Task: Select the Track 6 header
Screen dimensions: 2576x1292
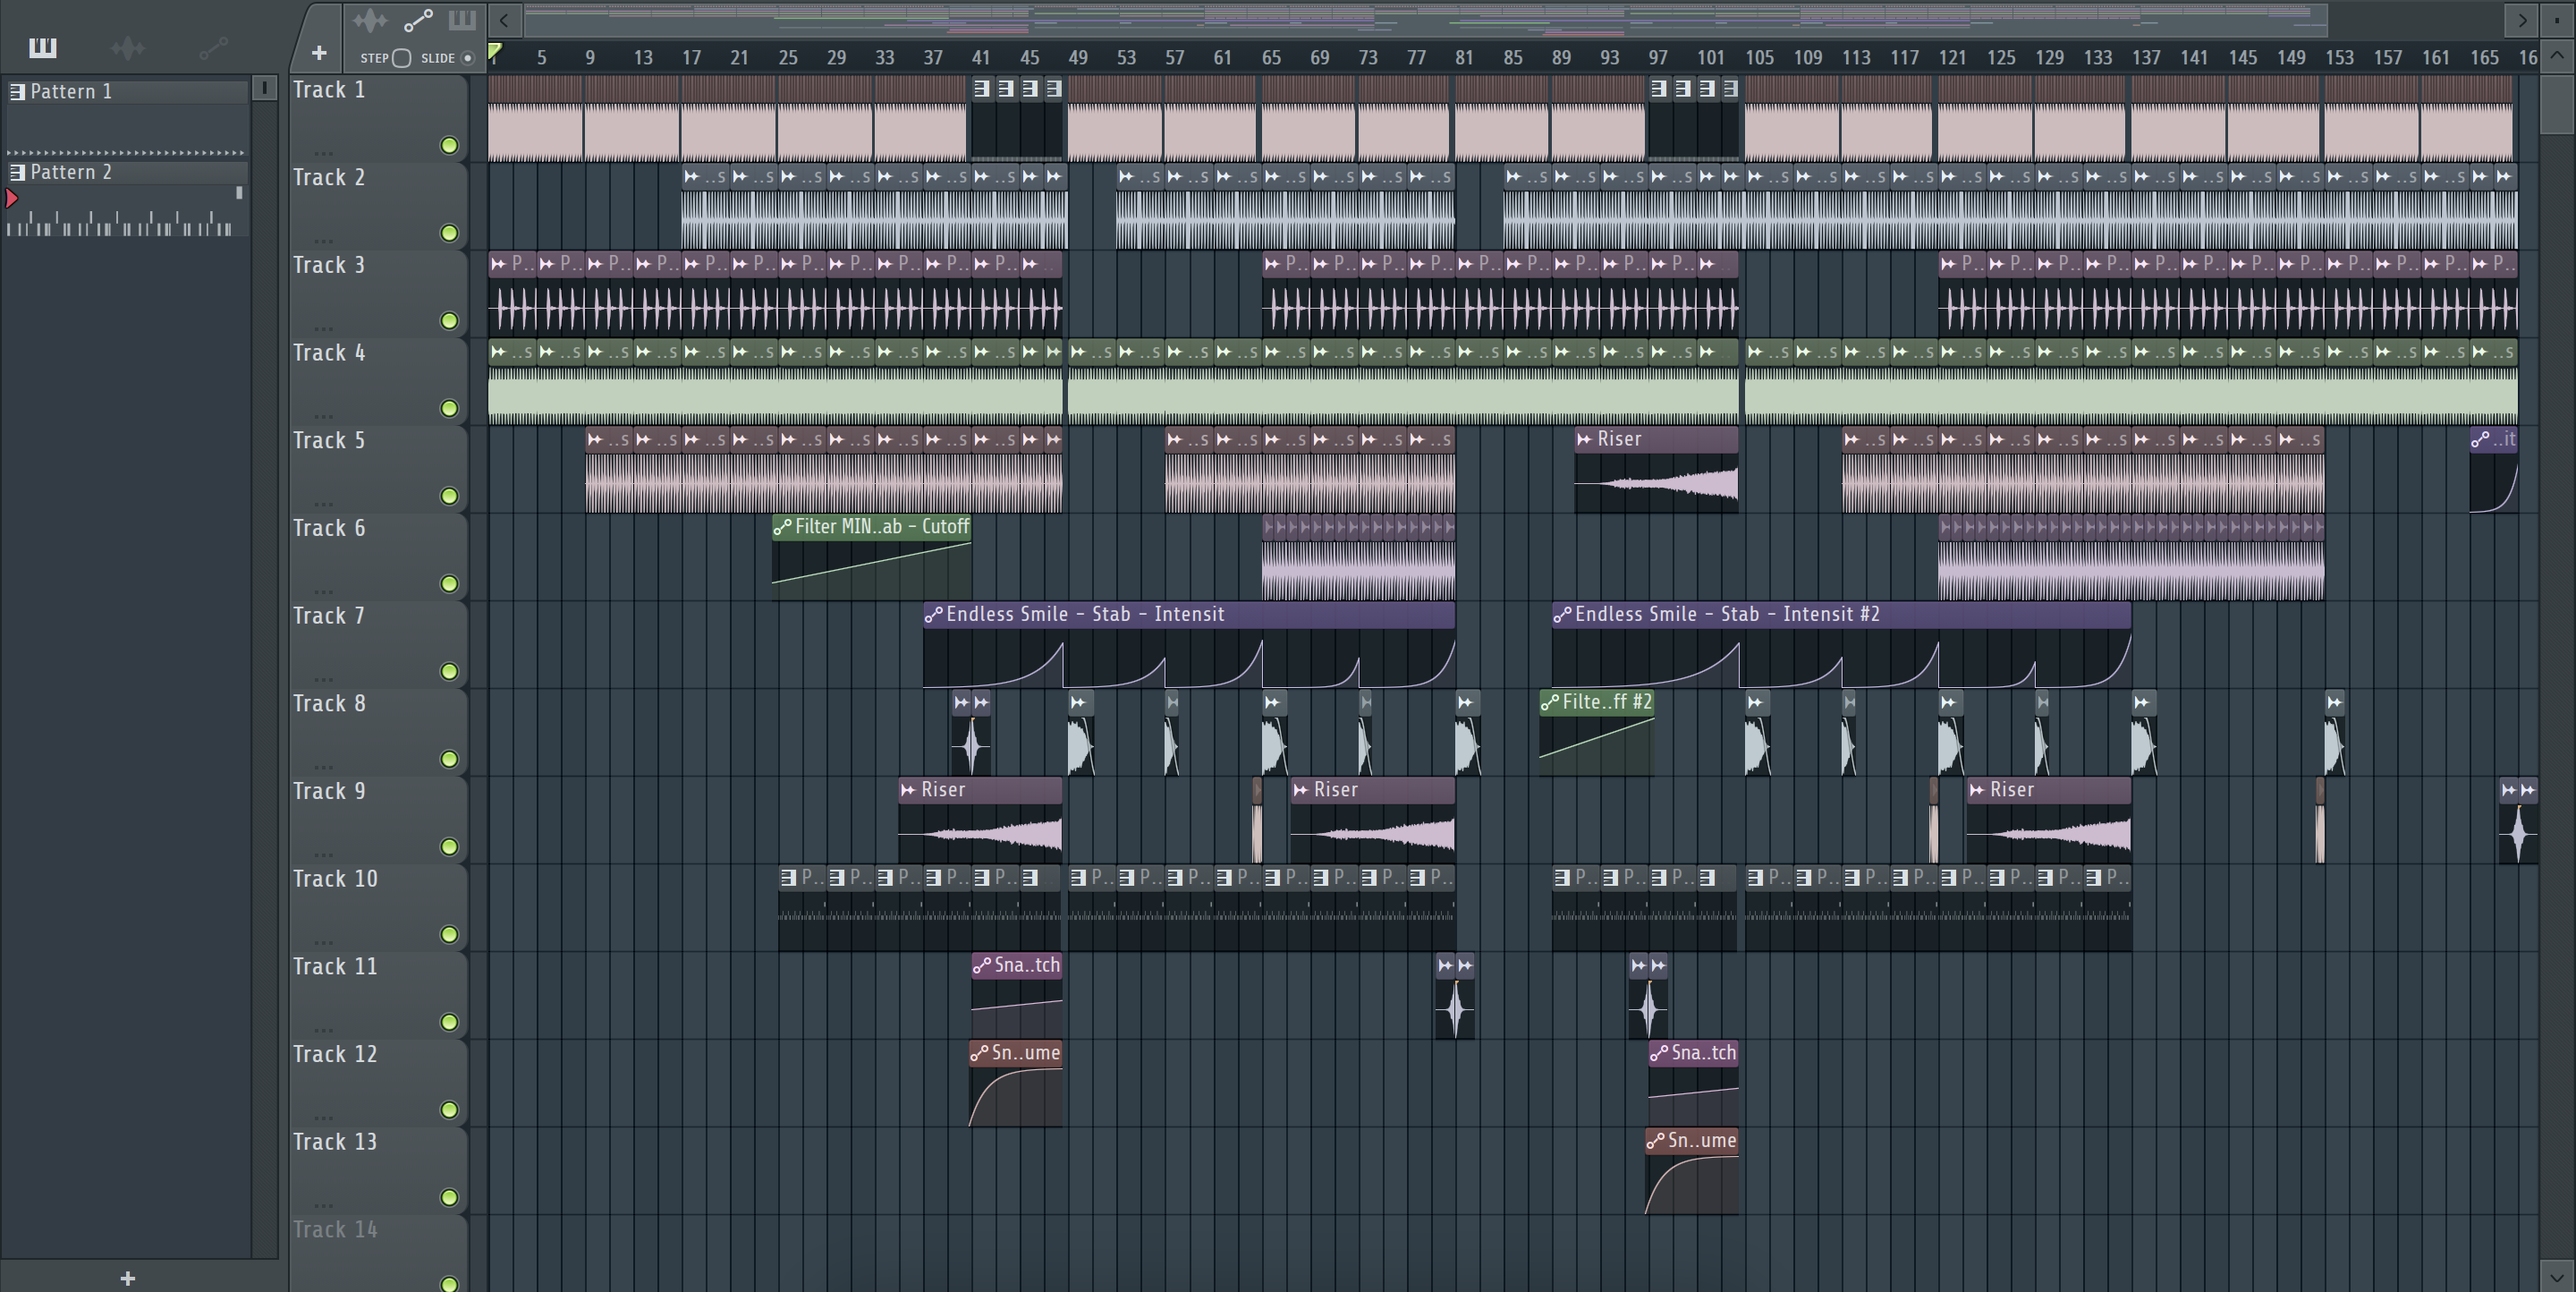Action: coord(378,556)
